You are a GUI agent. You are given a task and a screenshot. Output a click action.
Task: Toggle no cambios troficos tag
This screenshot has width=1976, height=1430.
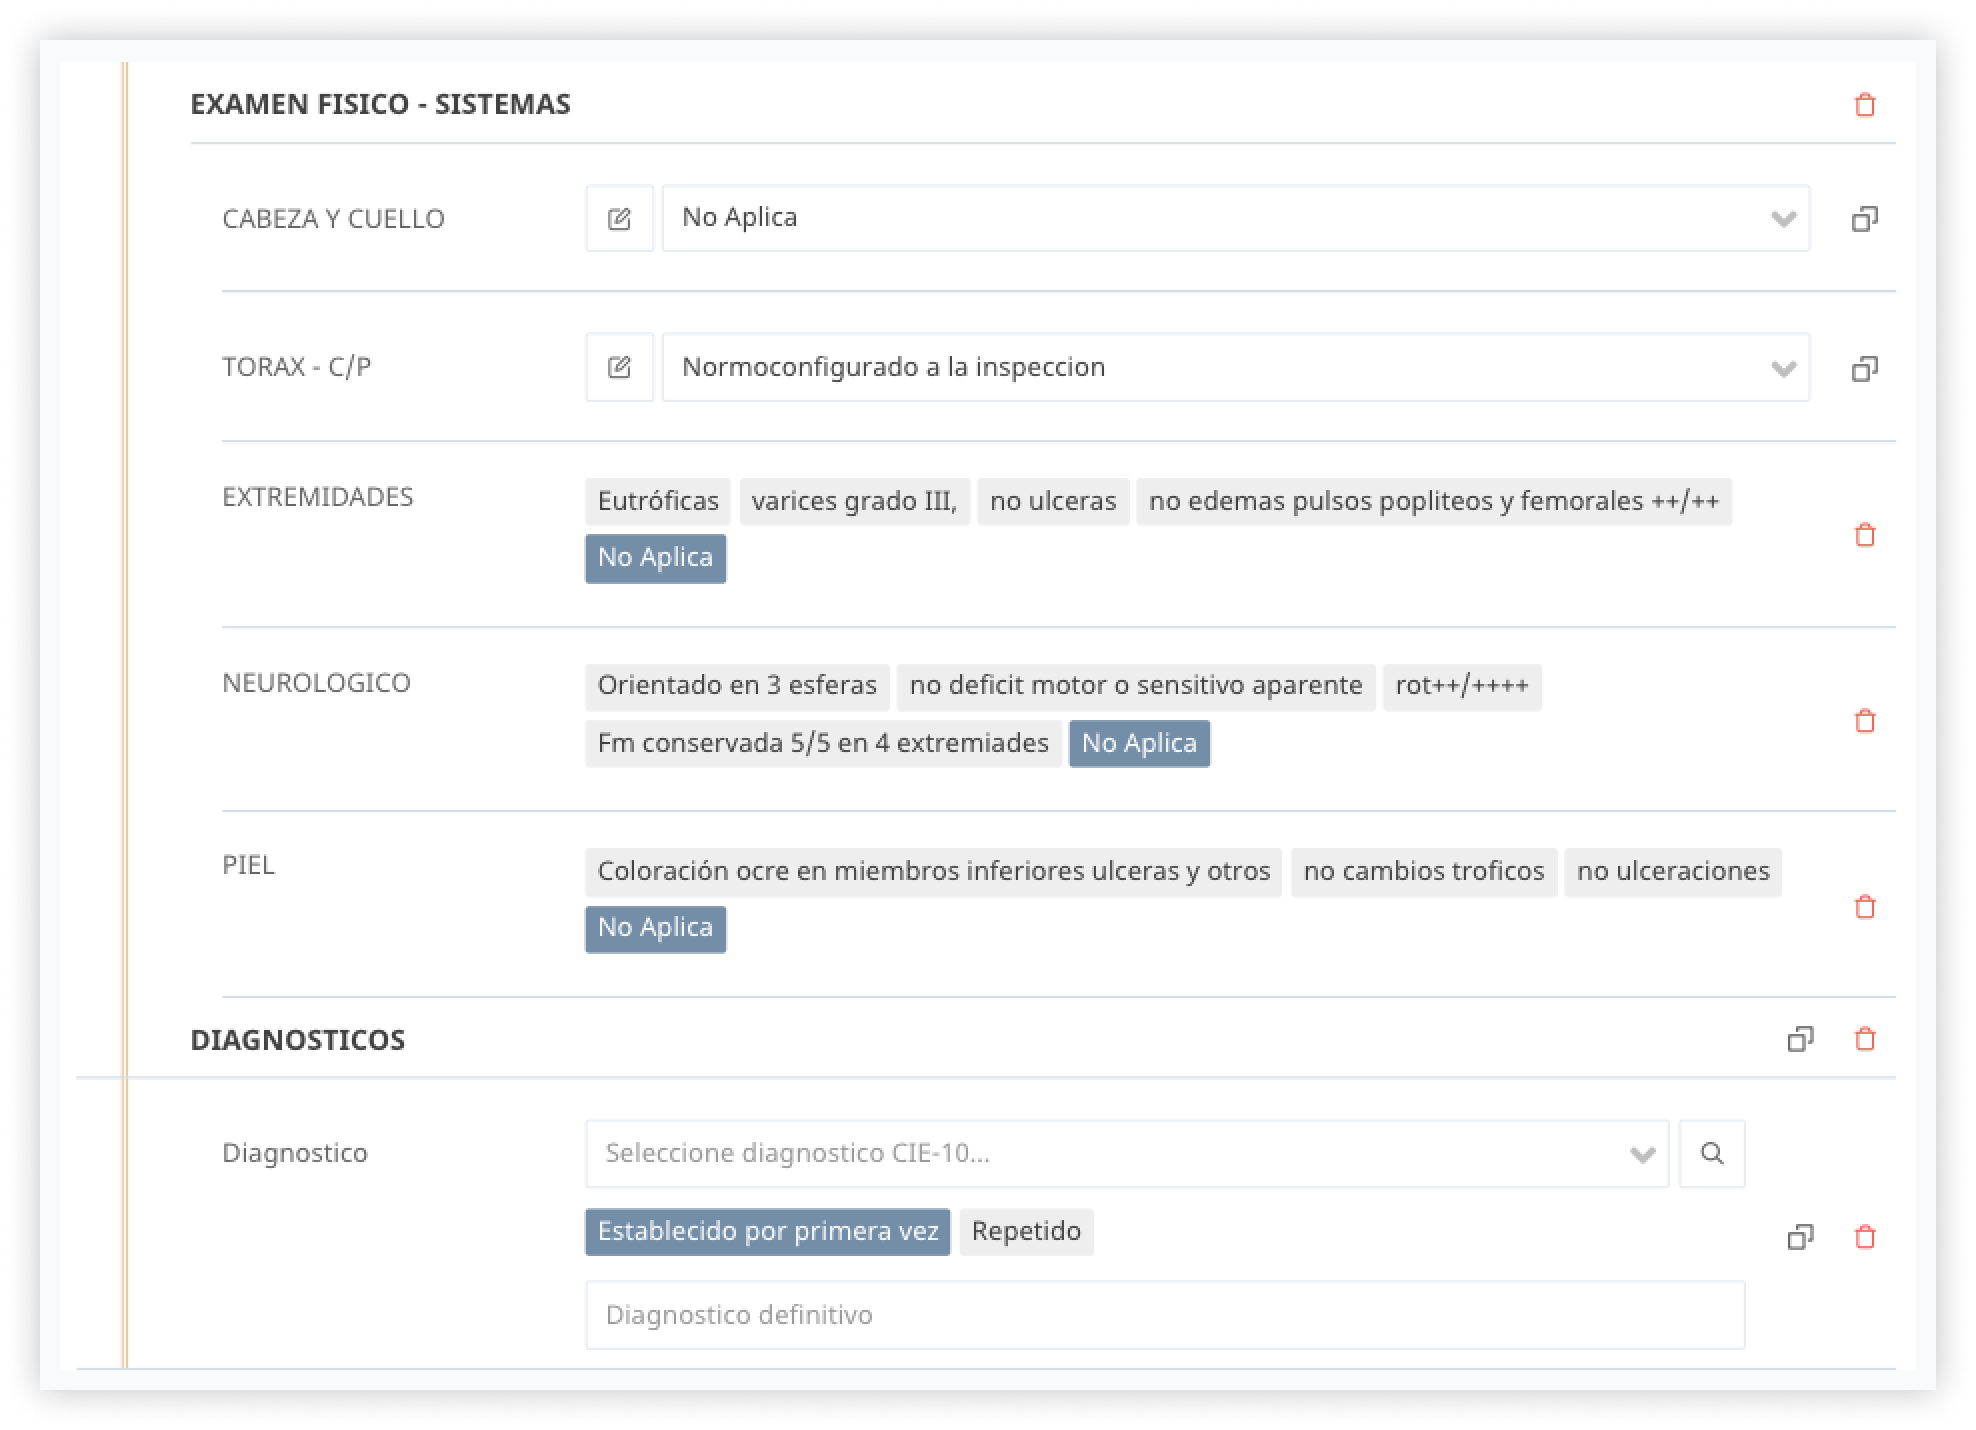[1424, 872]
